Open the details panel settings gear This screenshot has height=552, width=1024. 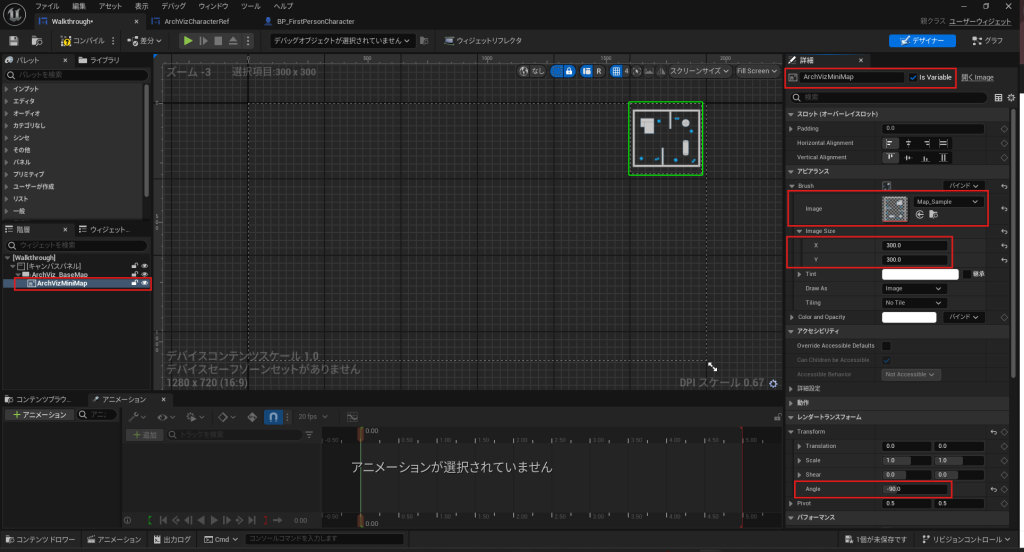click(x=1011, y=97)
